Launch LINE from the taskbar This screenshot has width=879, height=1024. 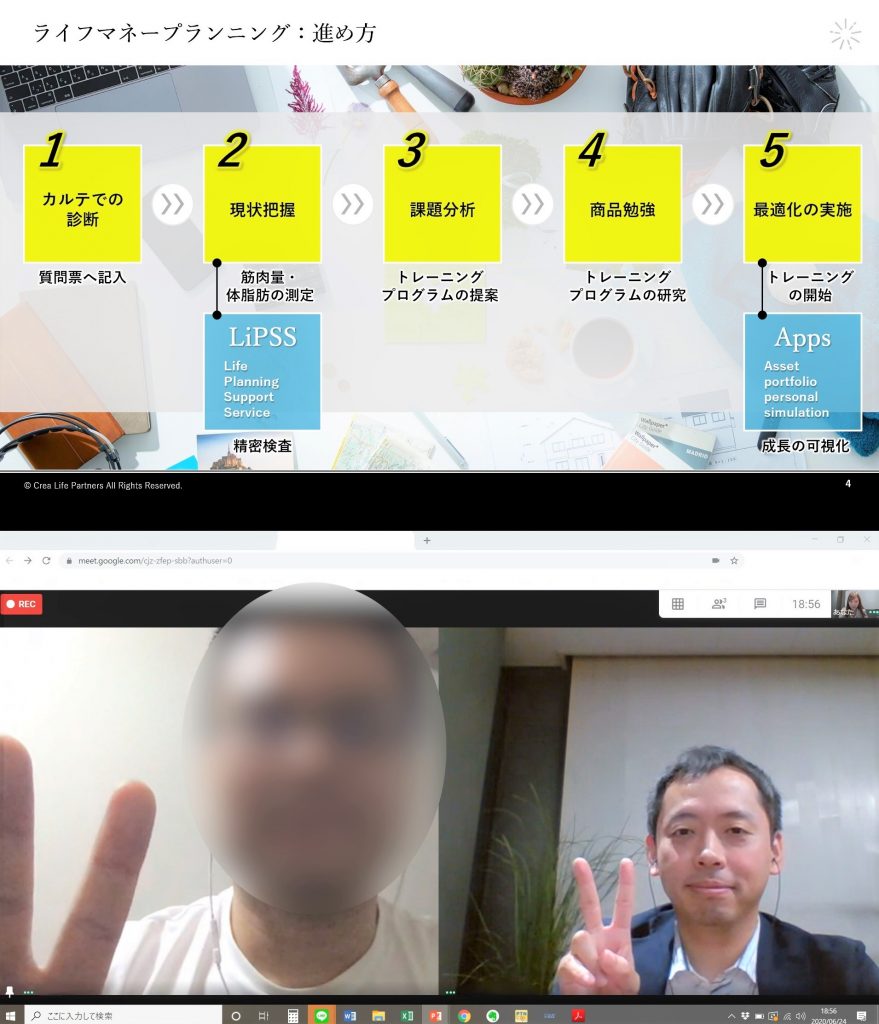(321, 1015)
